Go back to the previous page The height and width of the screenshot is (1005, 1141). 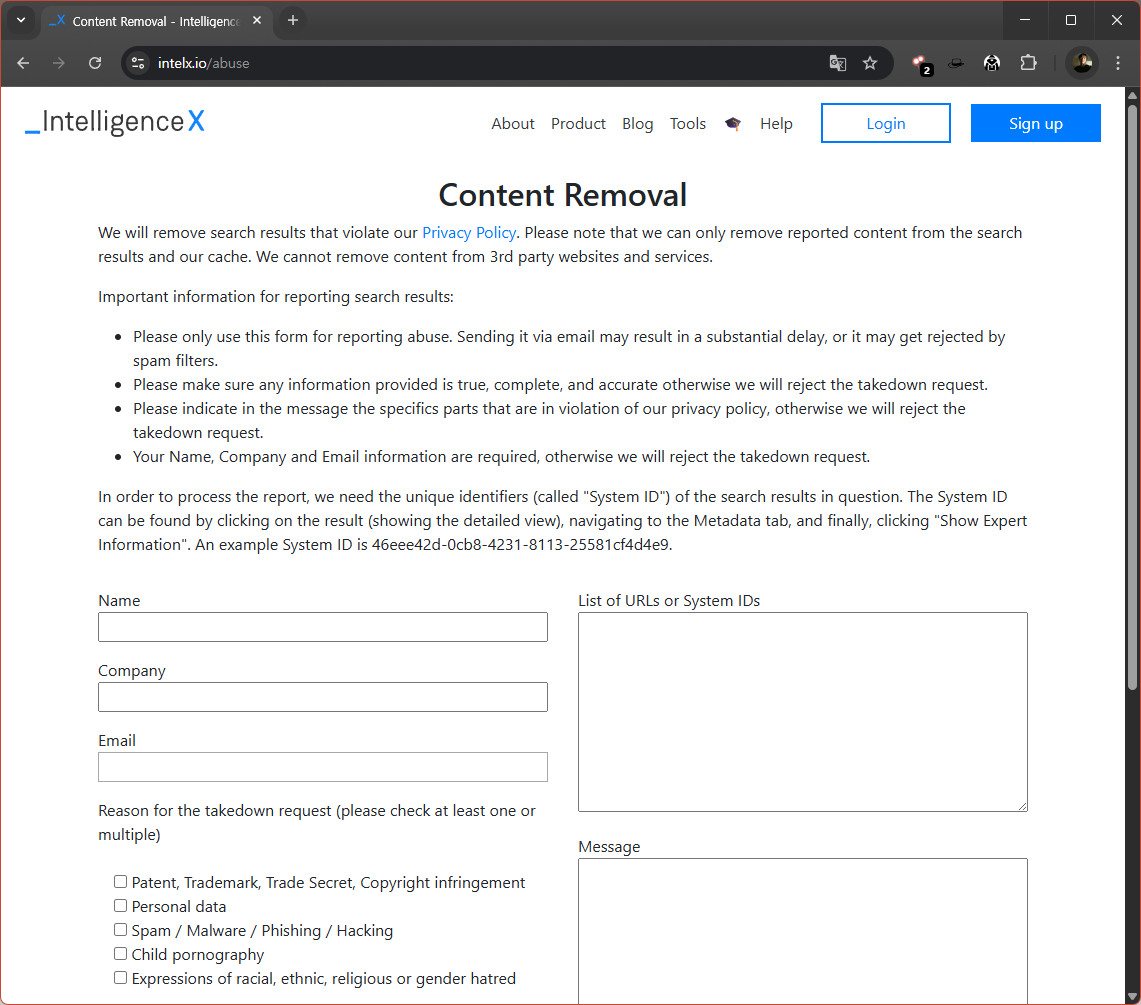click(23, 63)
